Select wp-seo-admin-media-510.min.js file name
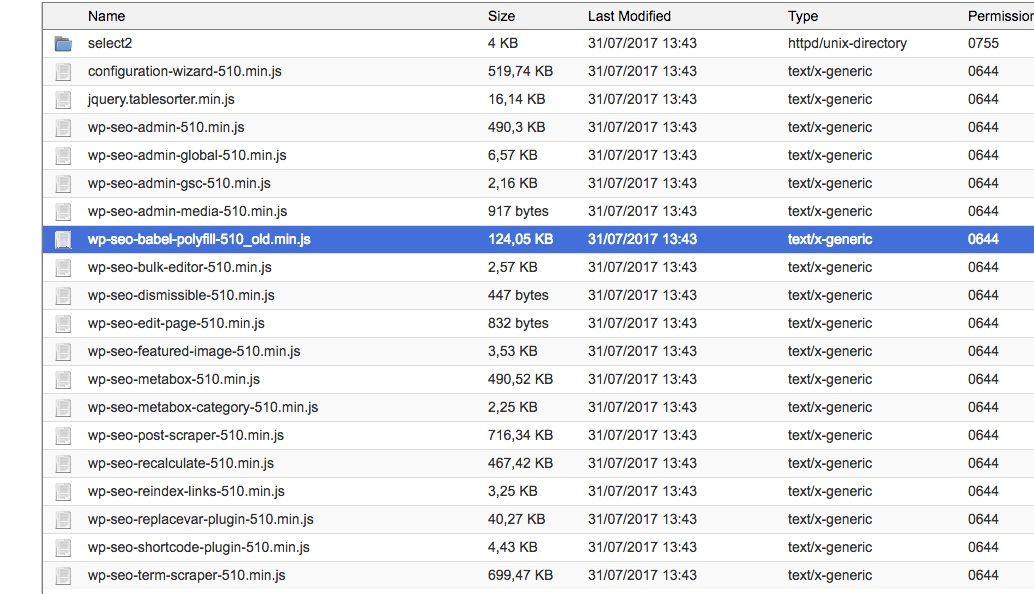The image size is (1034, 594). coord(187,212)
